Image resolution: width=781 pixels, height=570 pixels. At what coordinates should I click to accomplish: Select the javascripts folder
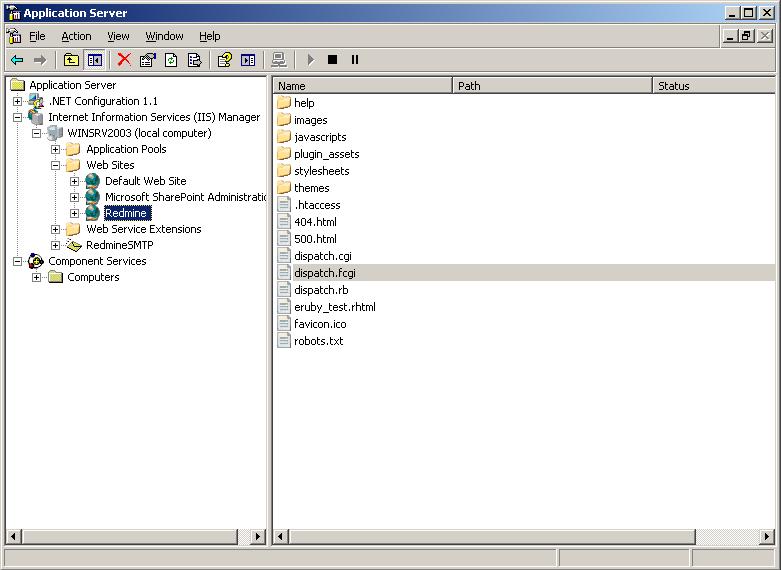pyautogui.click(x=320, y=137)
